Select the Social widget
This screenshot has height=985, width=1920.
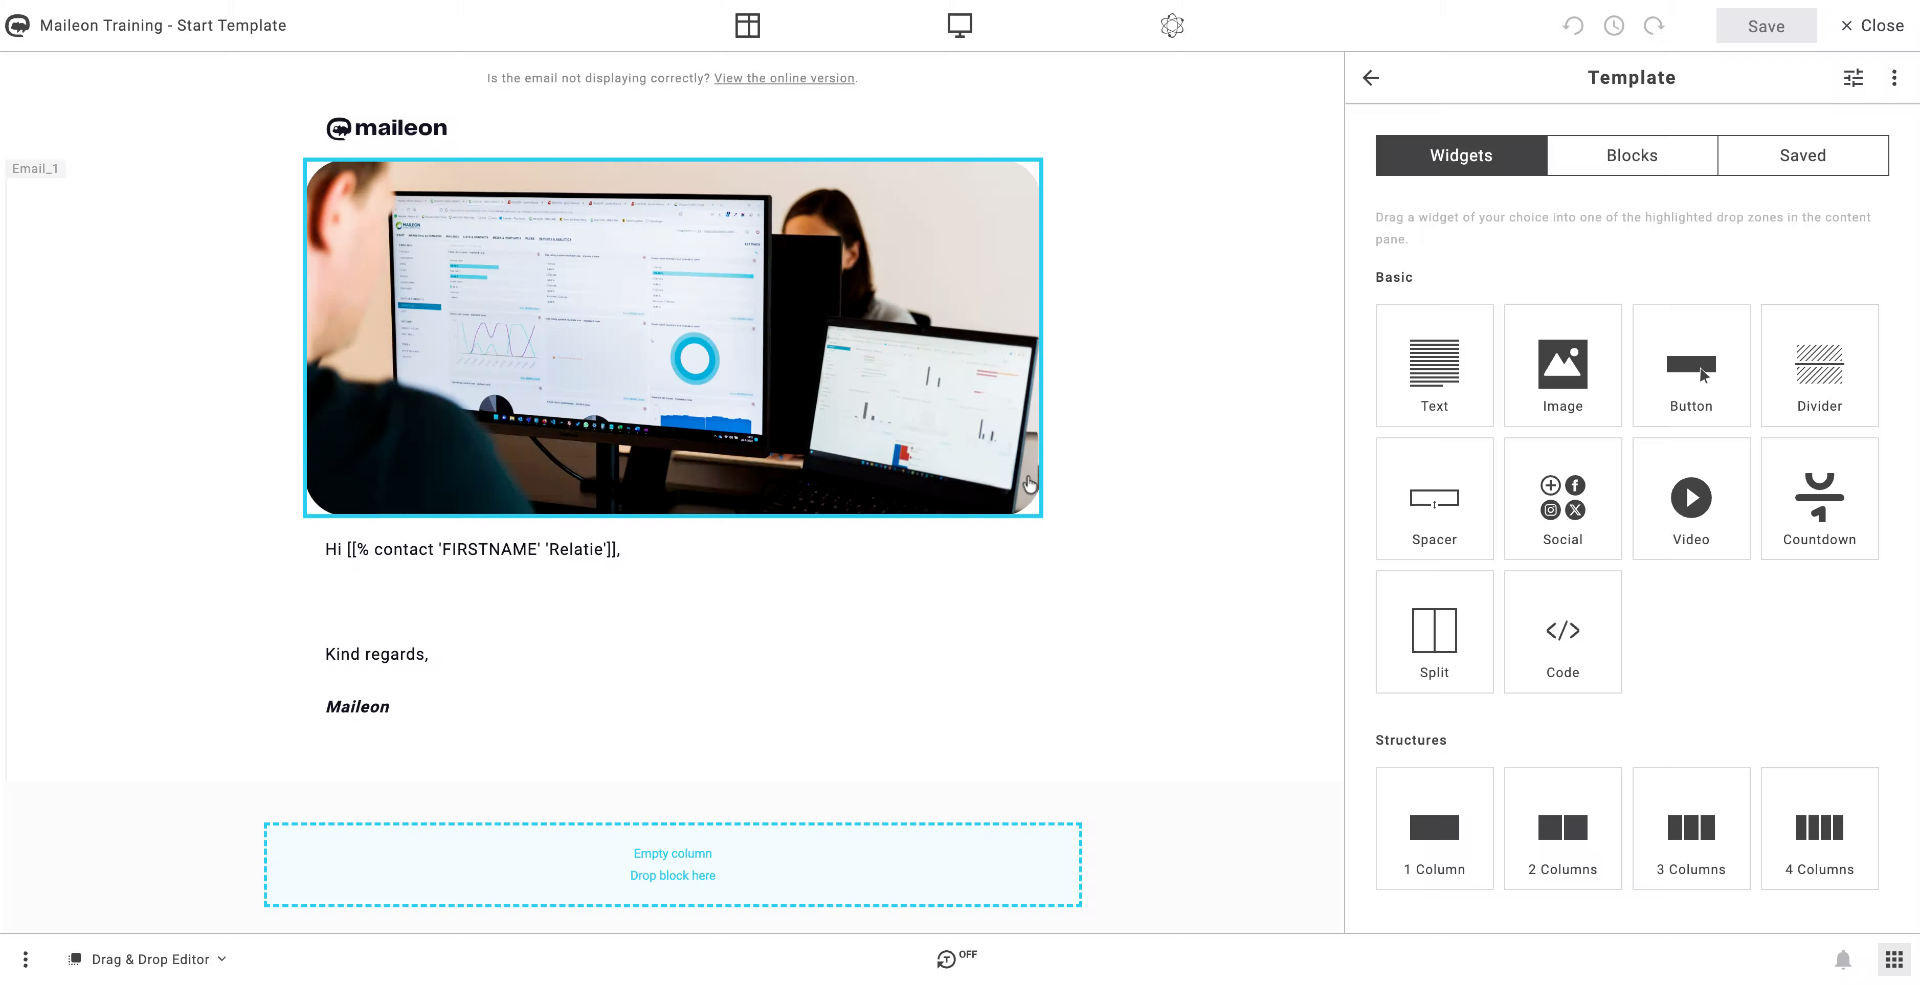tap(1562, 499)
